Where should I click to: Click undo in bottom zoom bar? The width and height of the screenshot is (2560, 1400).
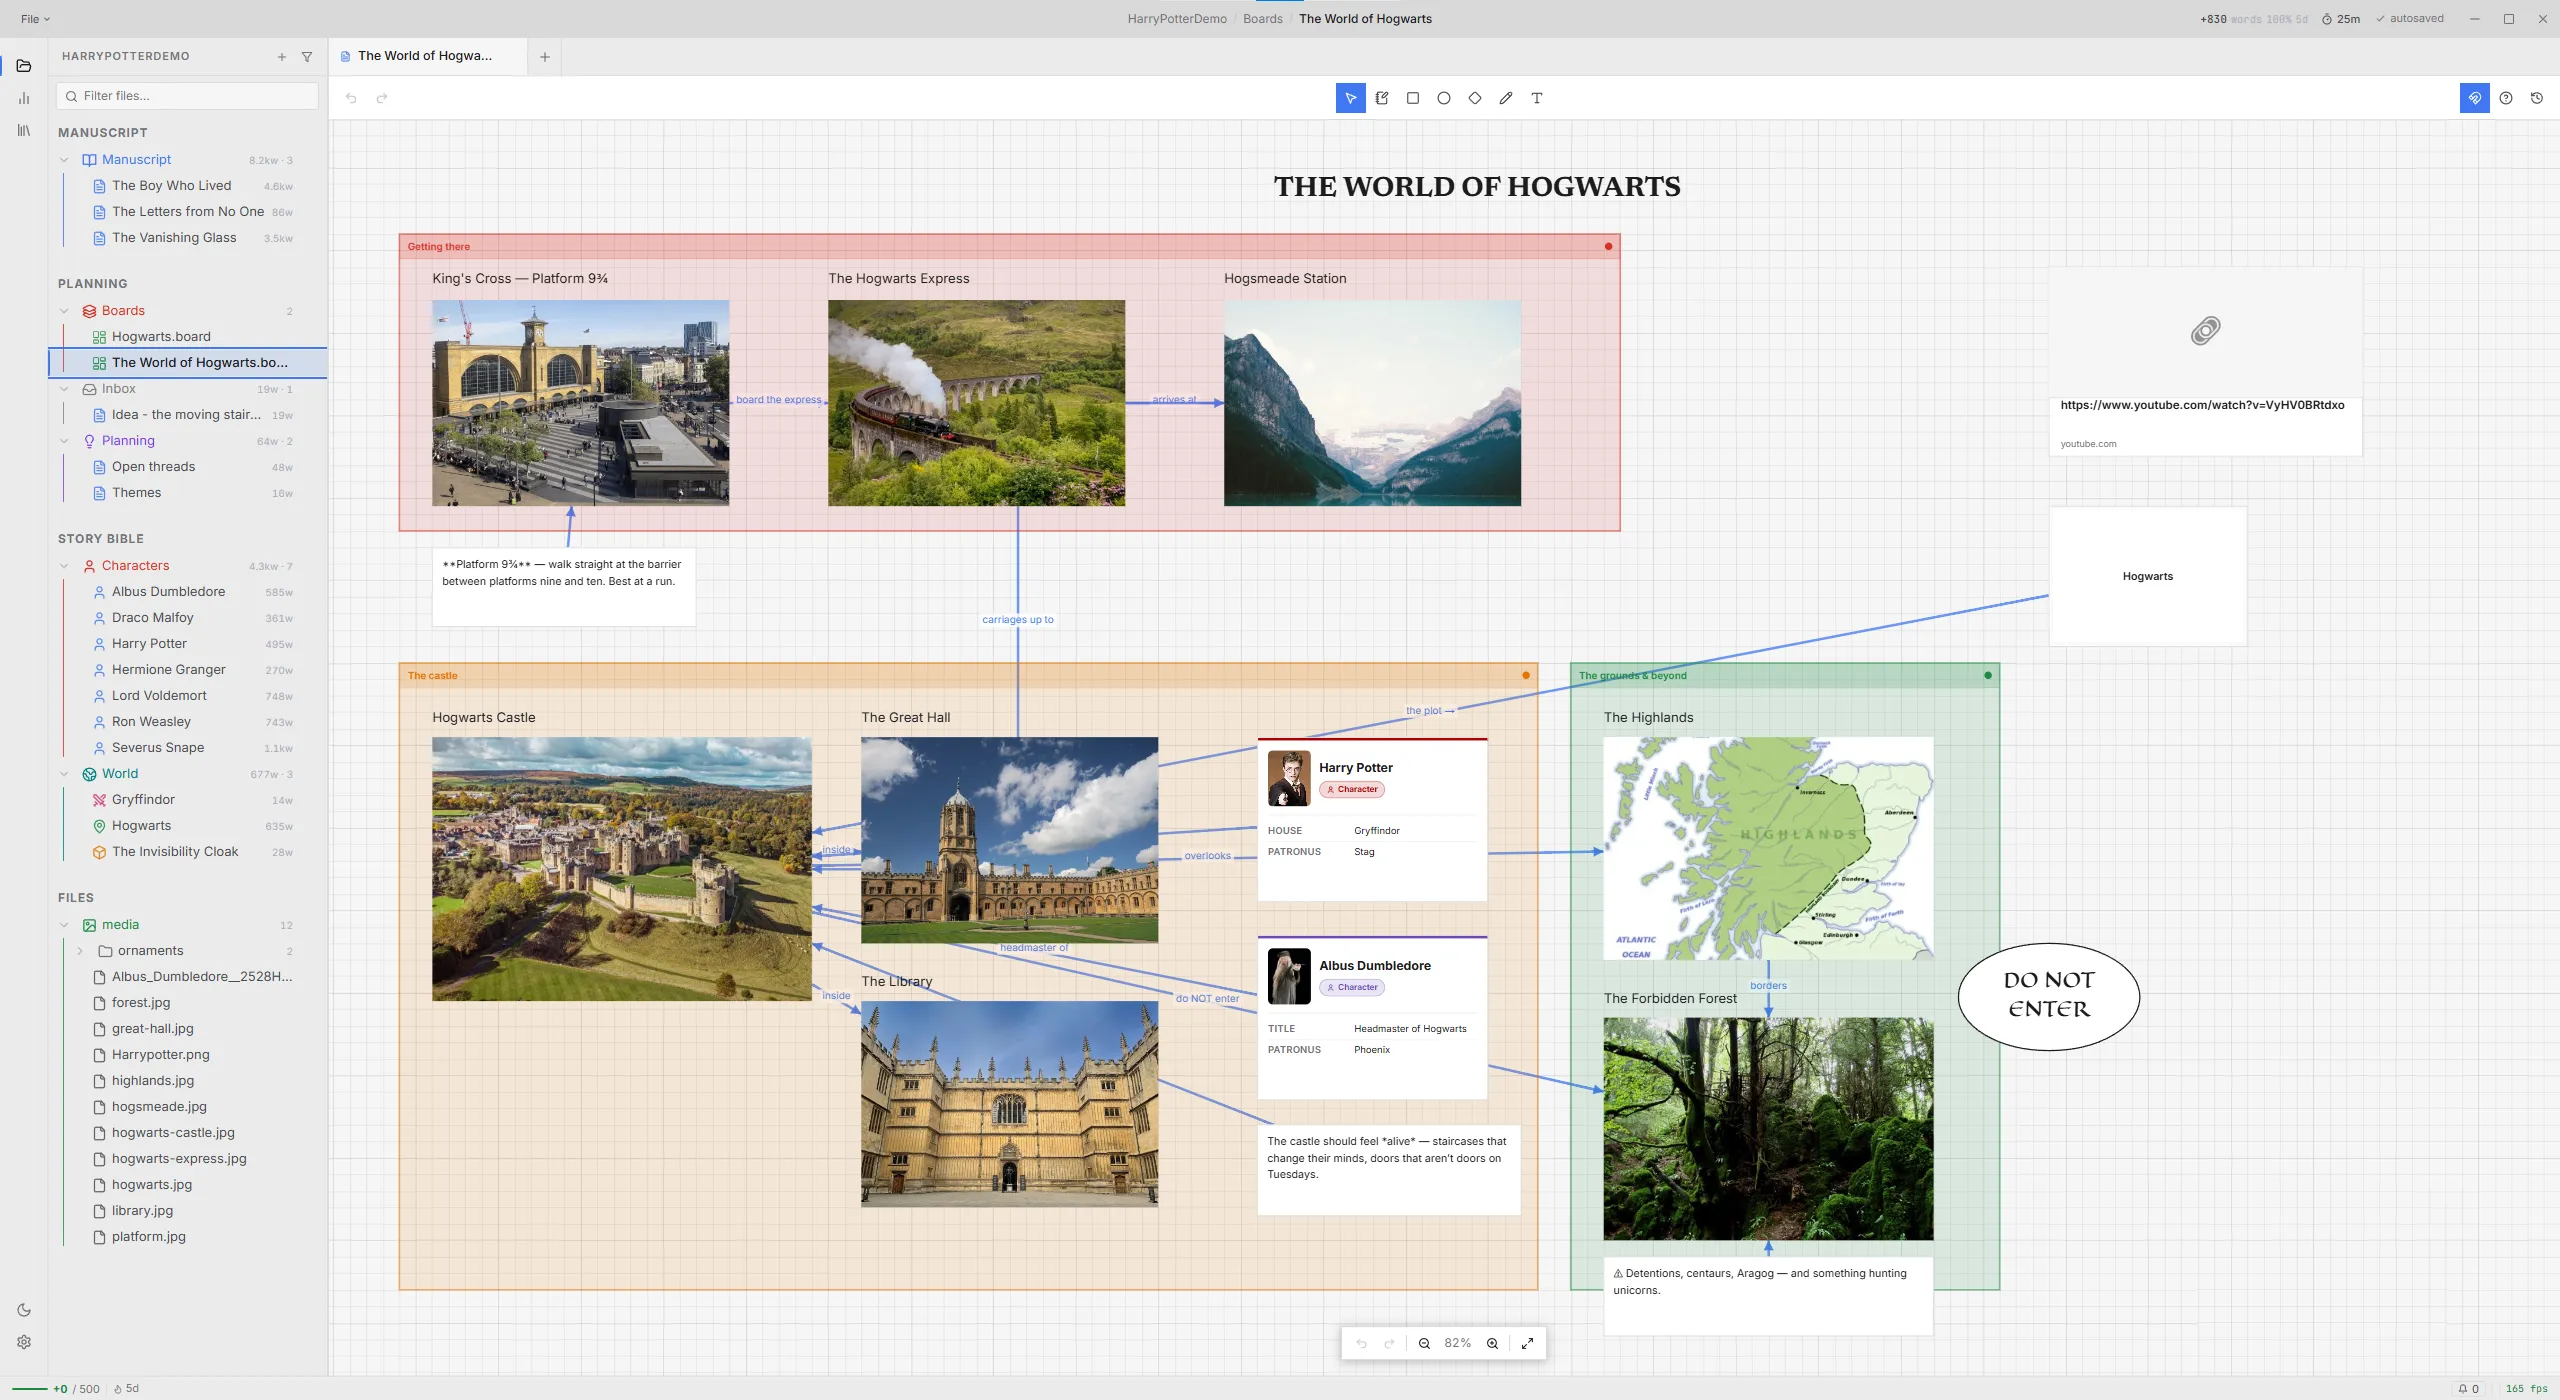1361,1343
